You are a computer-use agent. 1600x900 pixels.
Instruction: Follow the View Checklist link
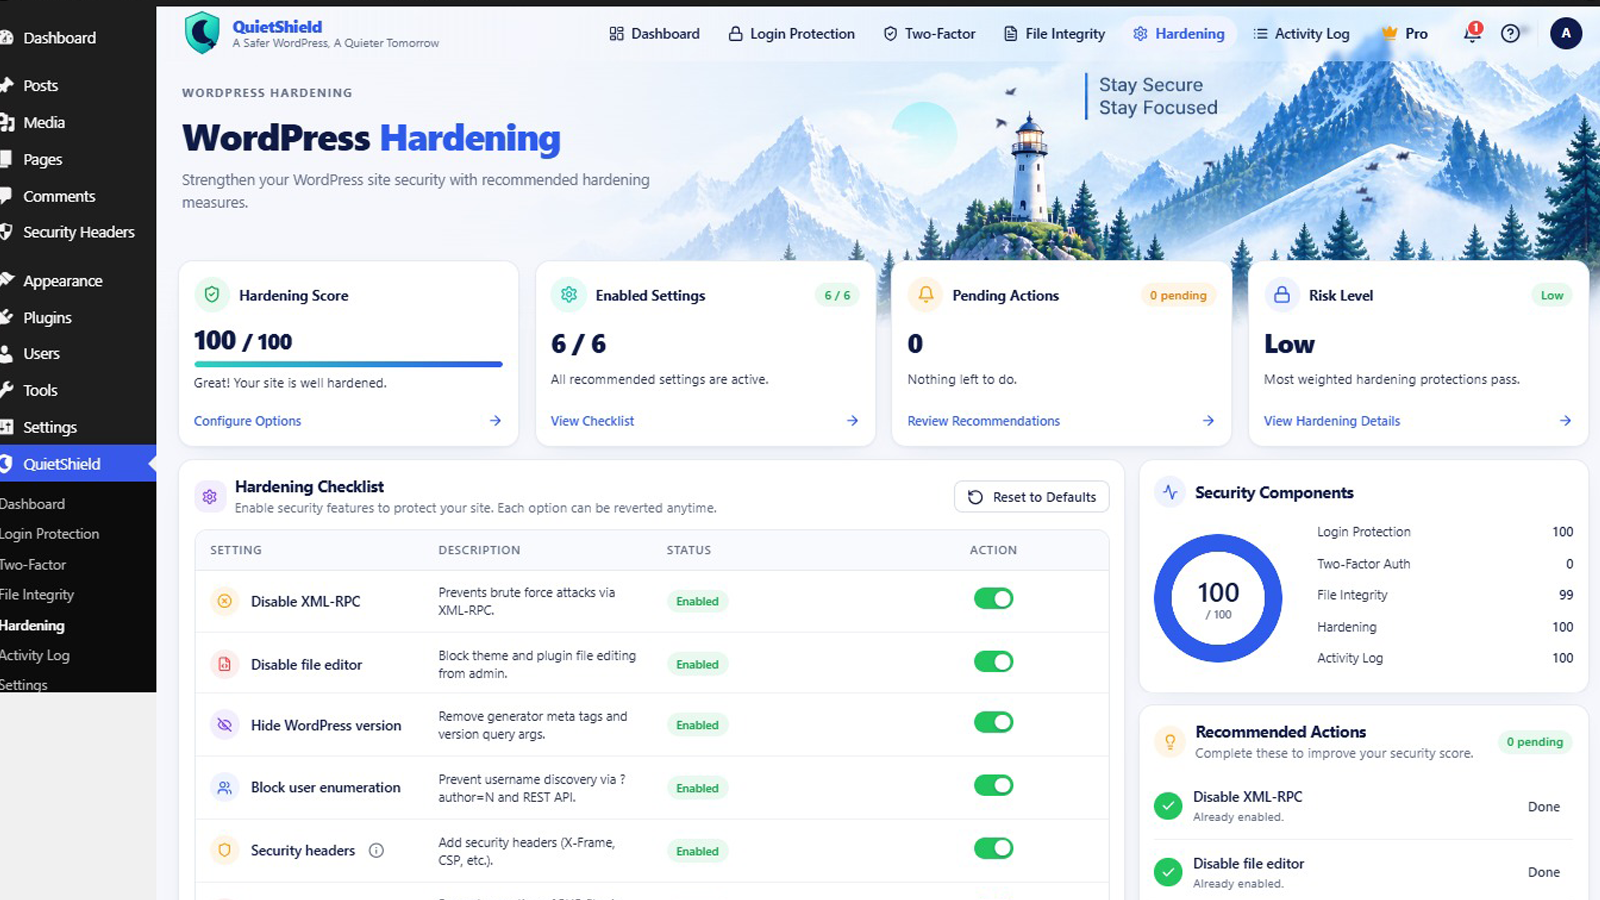click(x=592, y=421)
